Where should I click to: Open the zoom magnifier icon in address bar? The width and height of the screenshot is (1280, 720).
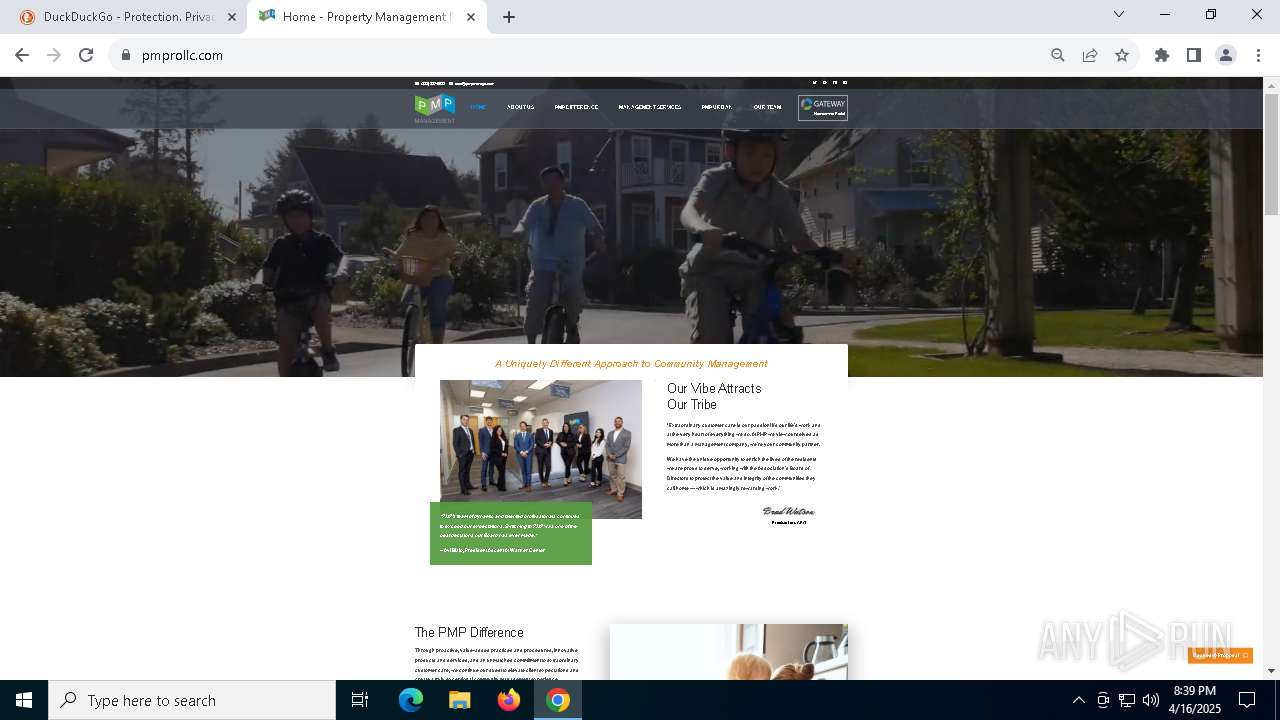1057,55
